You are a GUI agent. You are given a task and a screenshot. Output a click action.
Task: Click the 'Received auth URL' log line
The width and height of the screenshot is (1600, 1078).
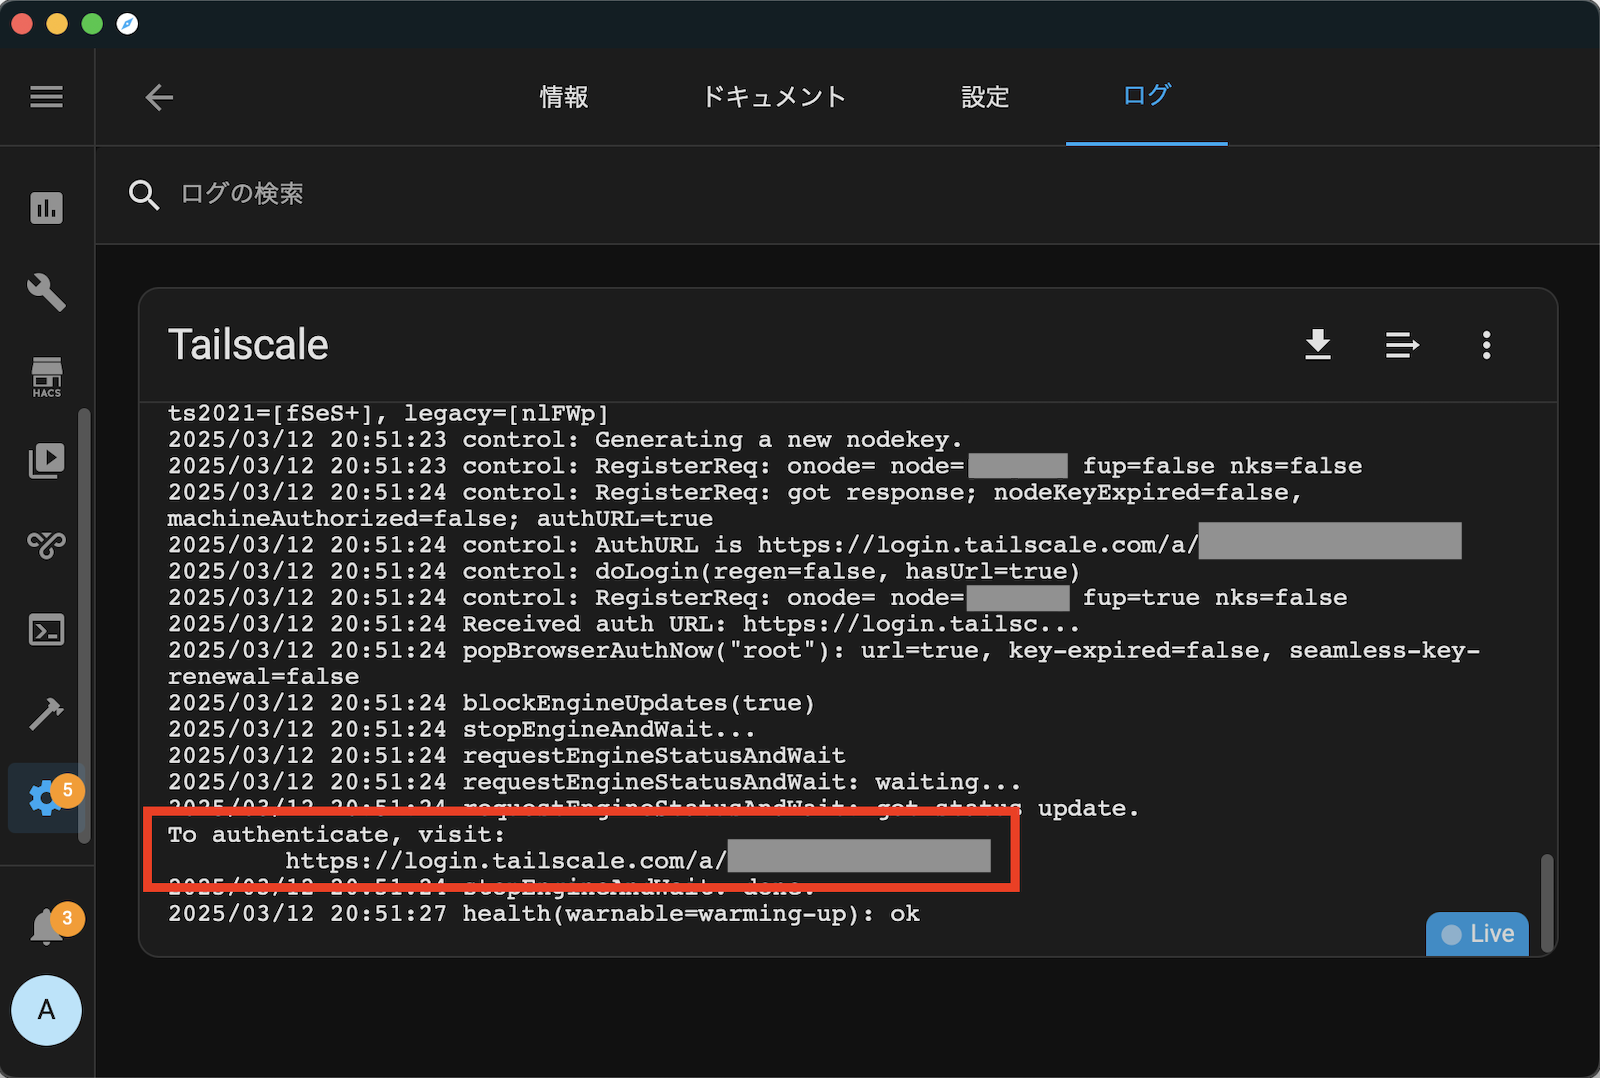(624, 624)
